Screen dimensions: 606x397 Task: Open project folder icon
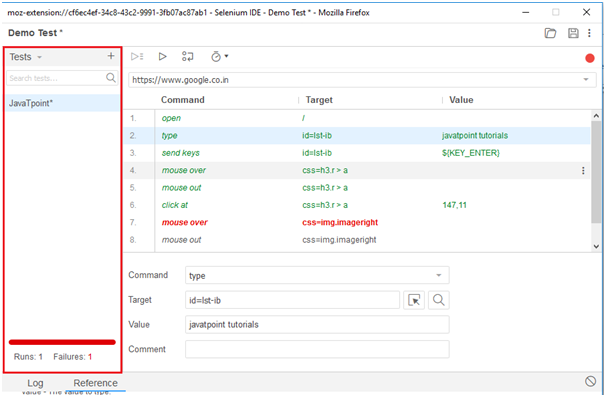(550, 33)
